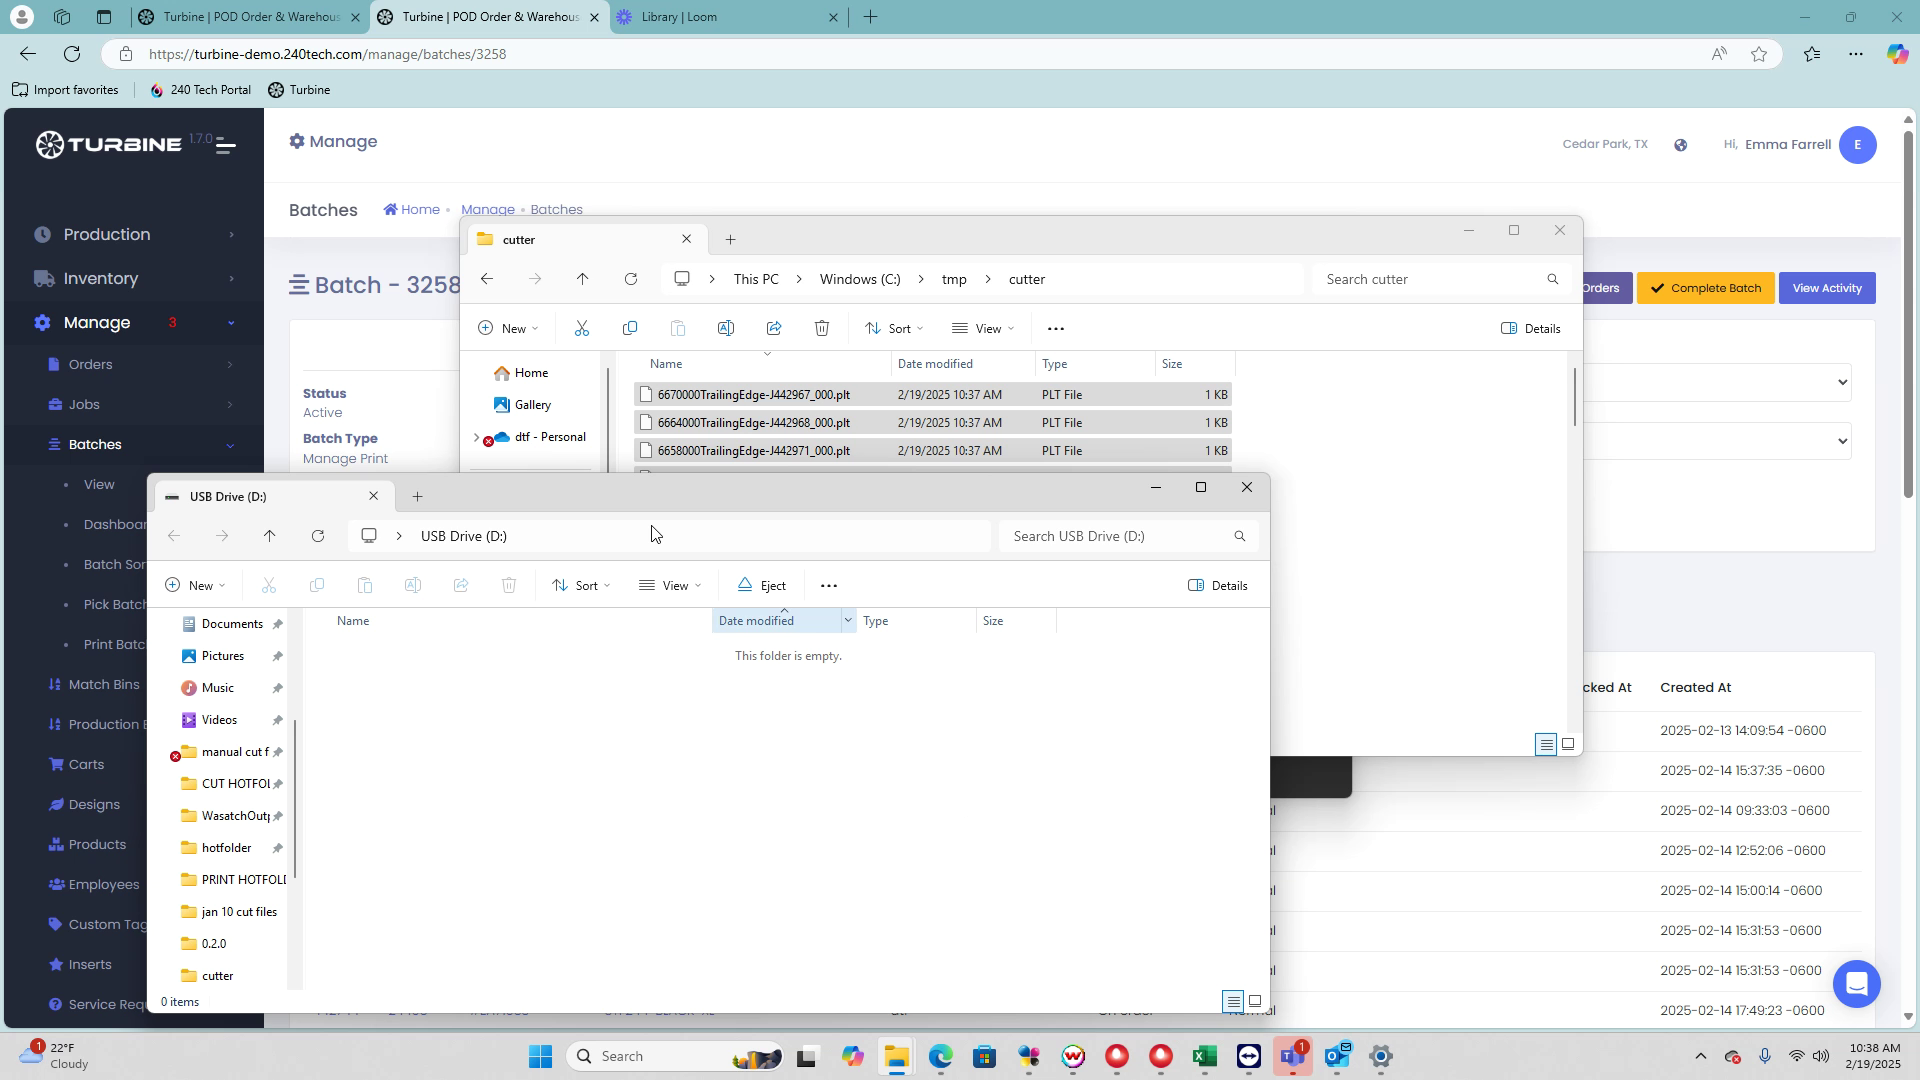Toggle Details pane in USB Drive window
The width and height of the screenshot is (1920, 1080).
click(x=1217, y=586)
